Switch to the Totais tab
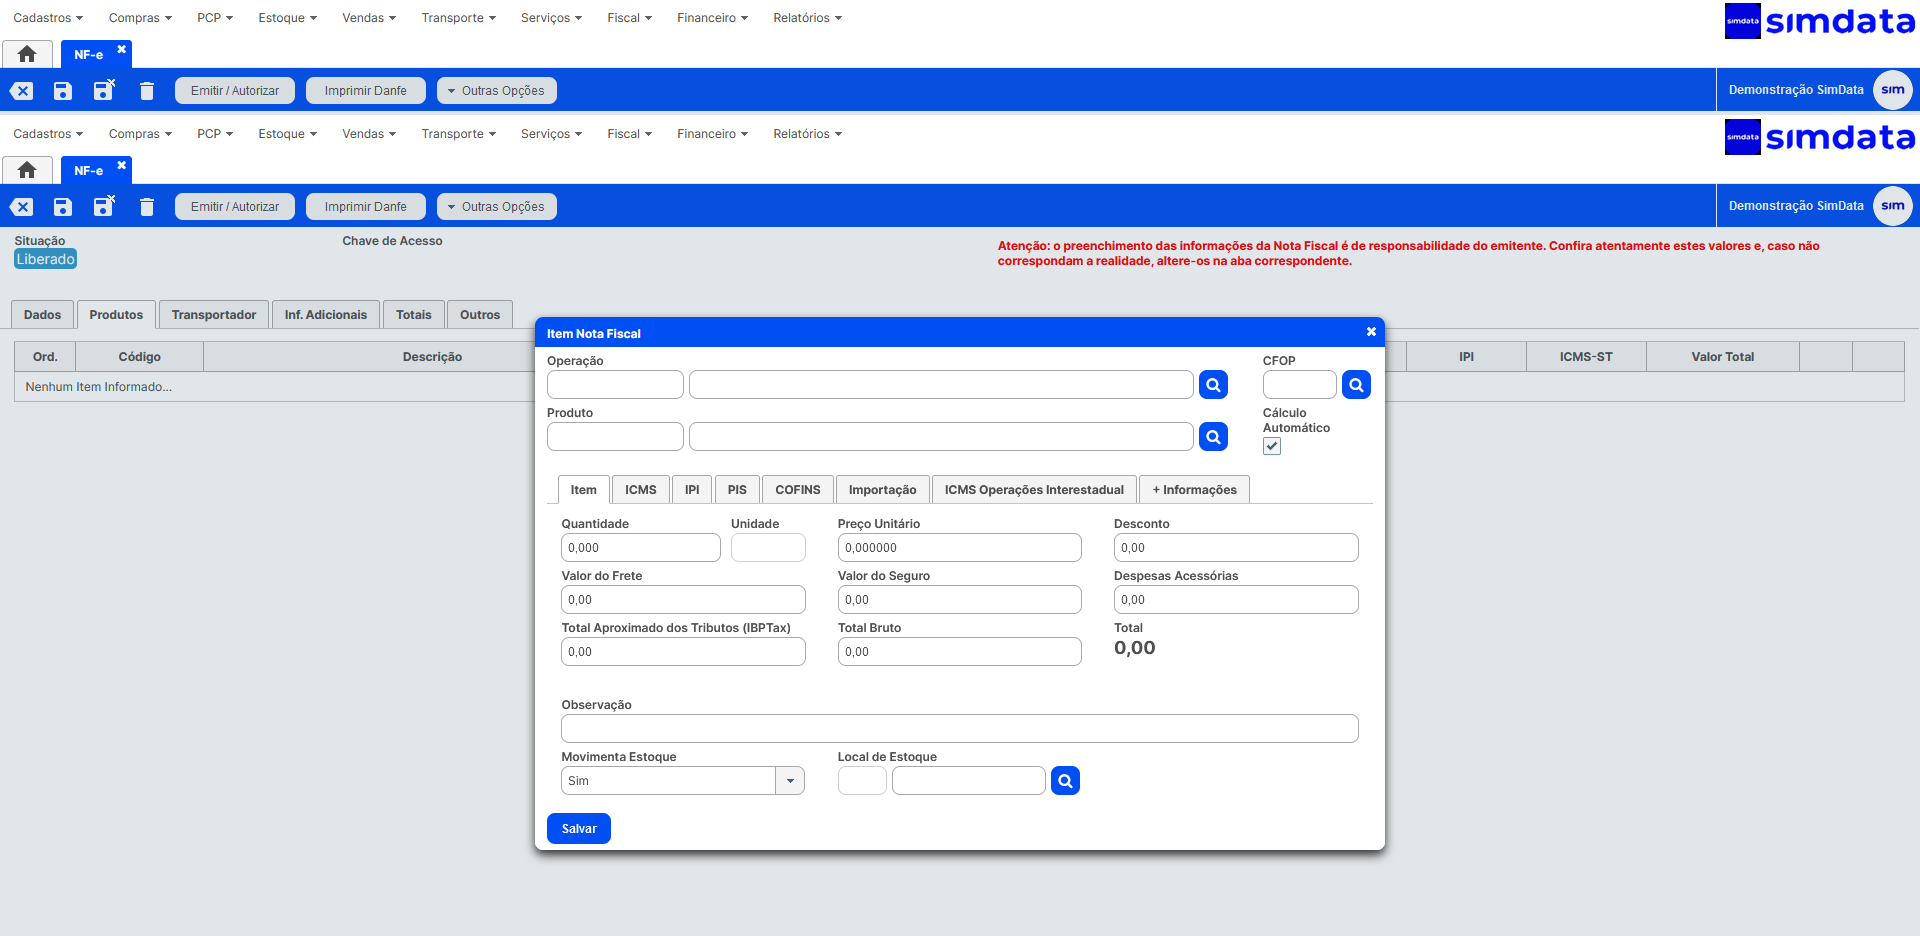 pos(414,315)
